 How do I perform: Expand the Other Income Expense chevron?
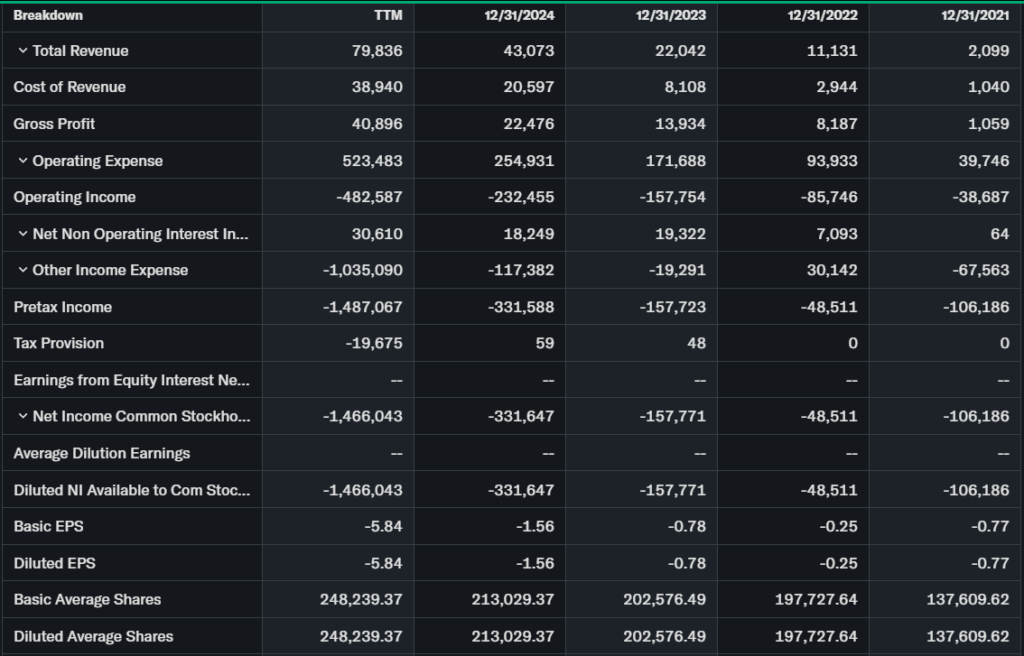22,270
